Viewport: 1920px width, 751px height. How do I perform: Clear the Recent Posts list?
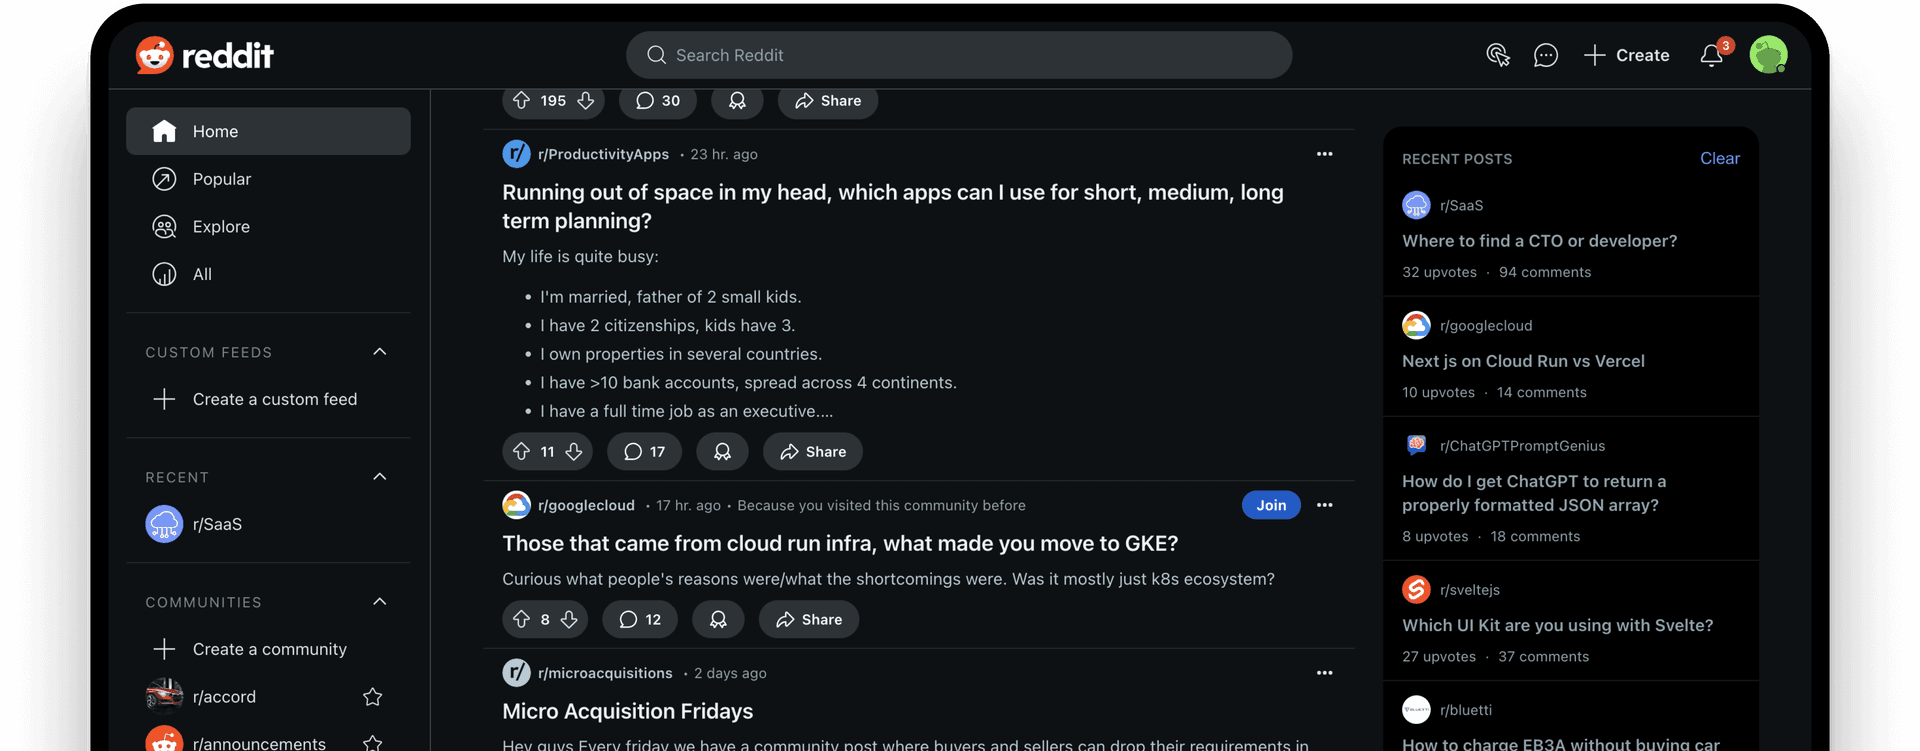click(1719, 158)
